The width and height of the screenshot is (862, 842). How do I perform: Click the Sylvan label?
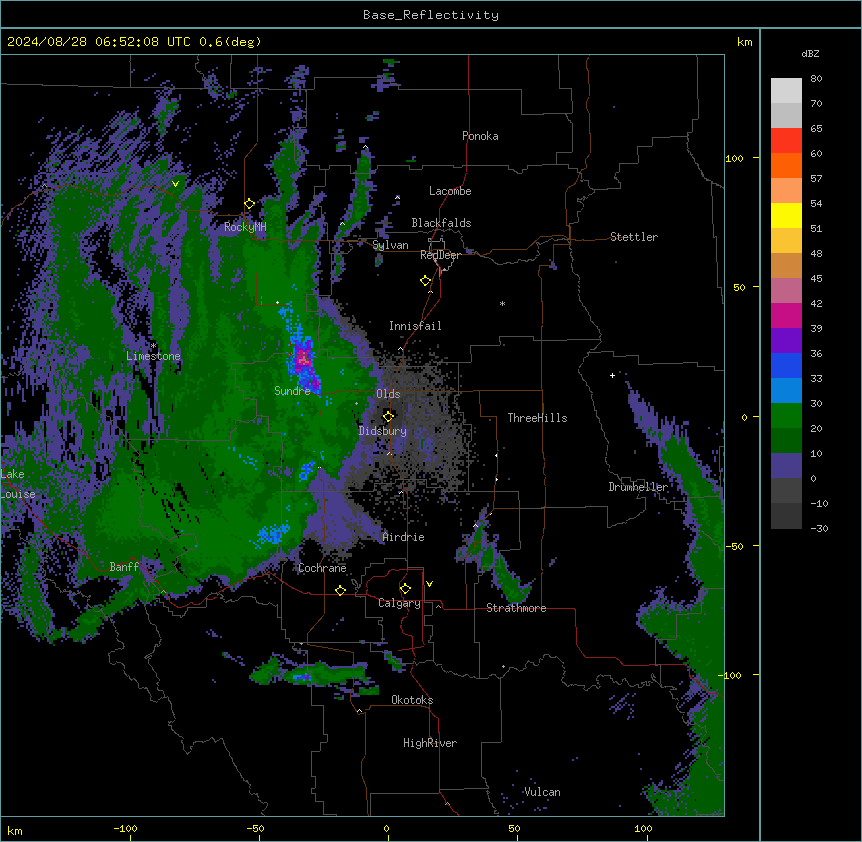pyautogui.click(x=390, y=245)
